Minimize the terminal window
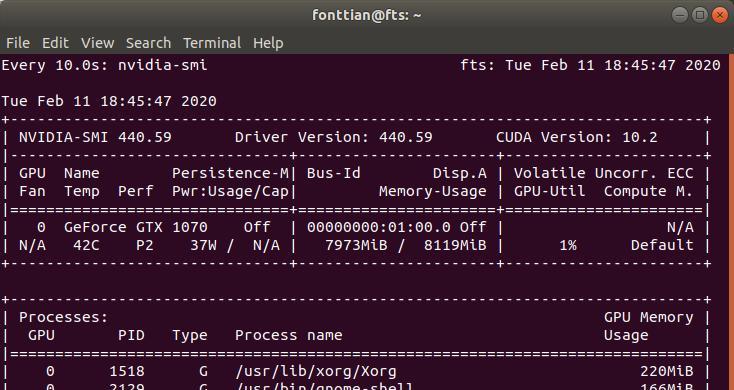This screenshot has height=390, width=734. [x=680, y=15]
